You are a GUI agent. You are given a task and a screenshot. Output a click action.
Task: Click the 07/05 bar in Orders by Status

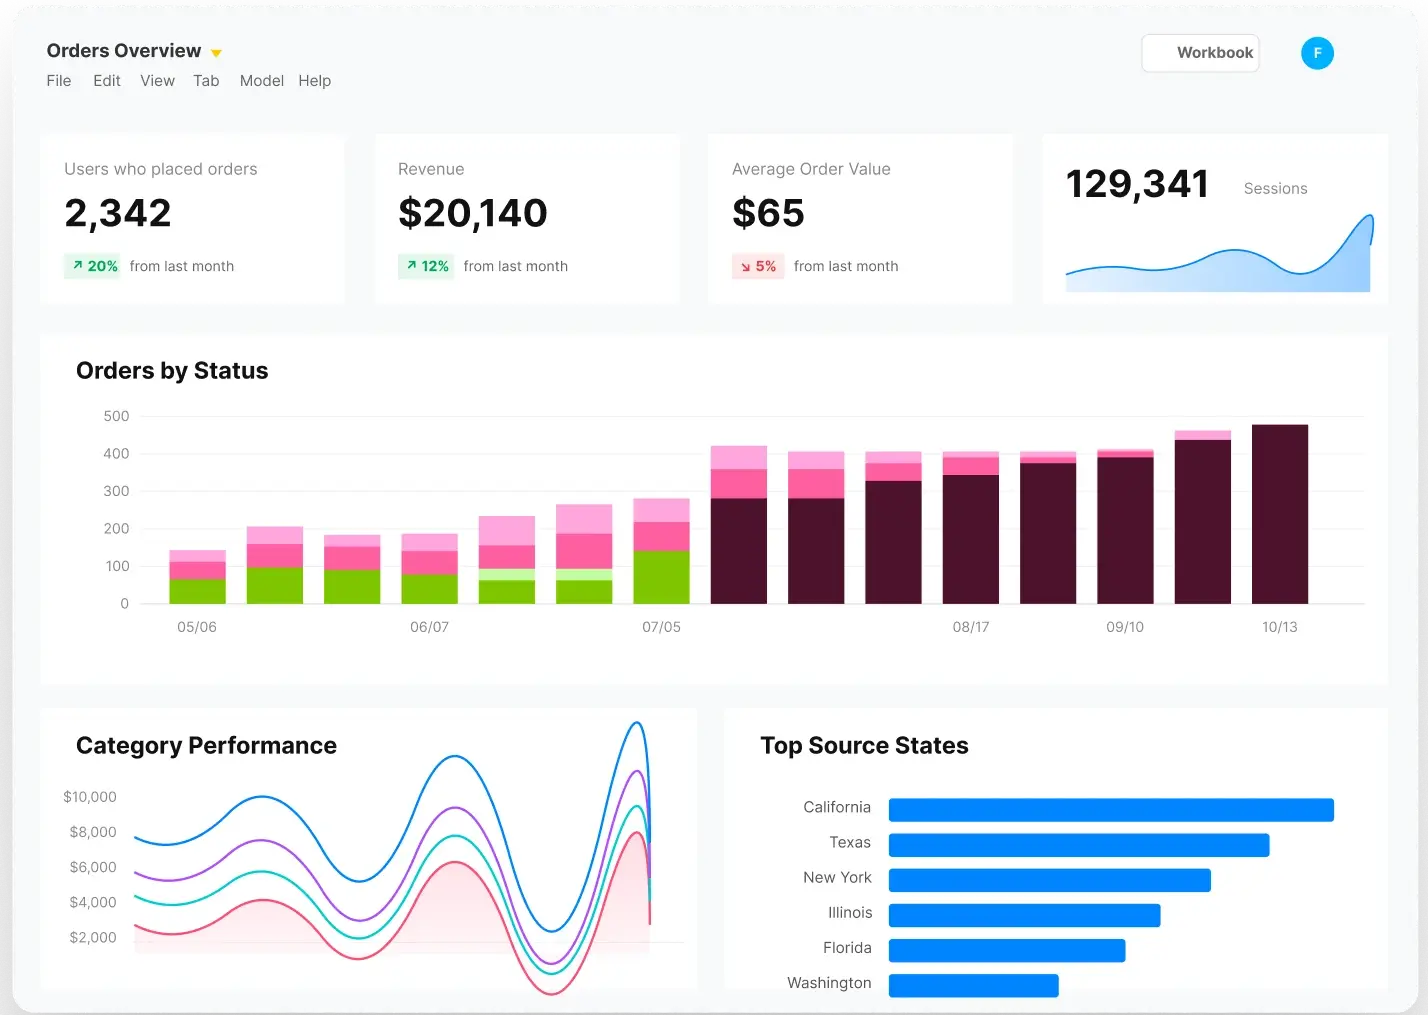click(x=661, y=551)
